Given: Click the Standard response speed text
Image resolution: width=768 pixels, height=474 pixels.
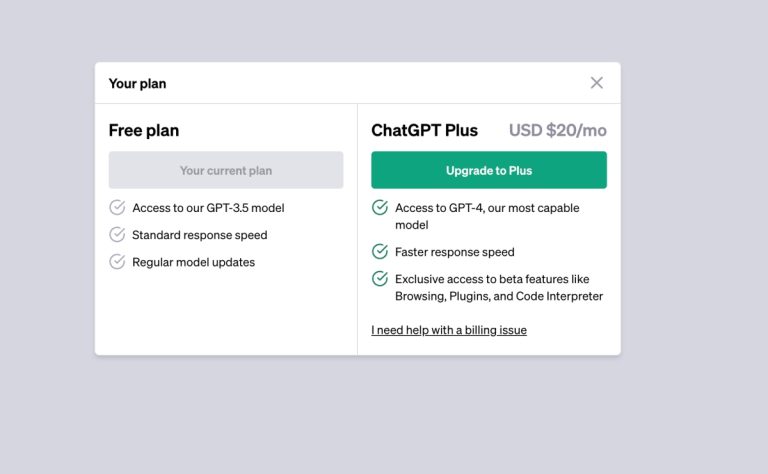Looking at the screenshot, I should (200, 235).
